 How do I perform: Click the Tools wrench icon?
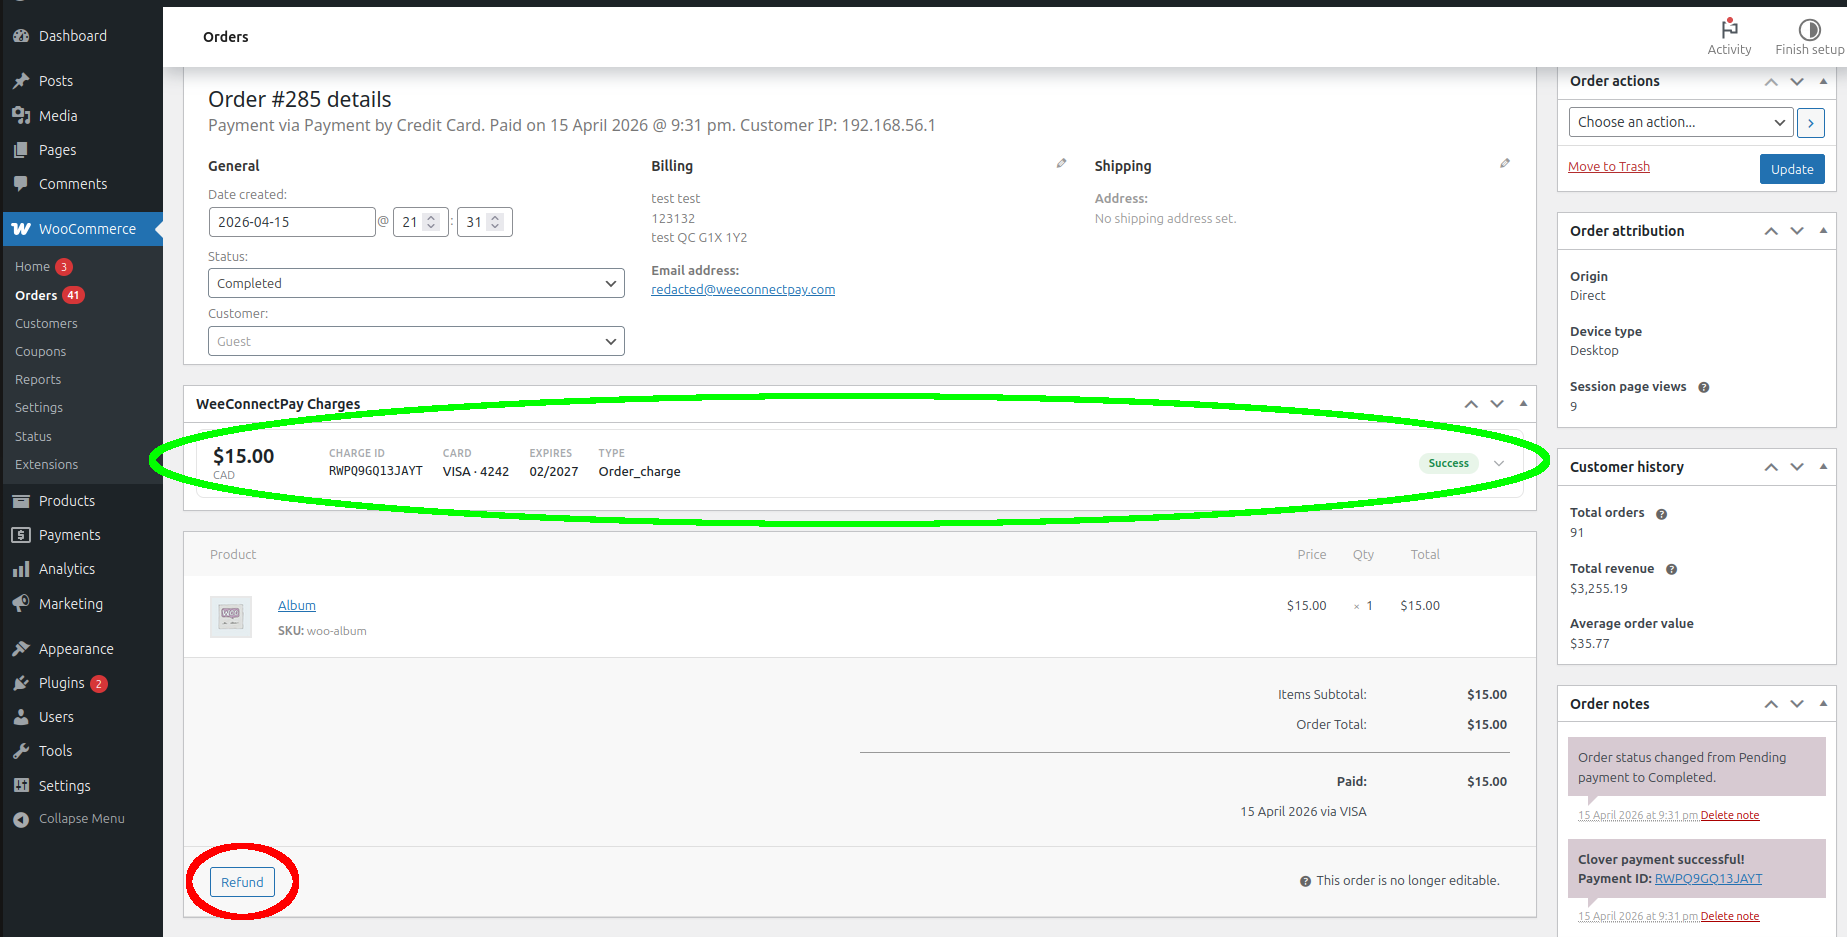coord(21,751)
